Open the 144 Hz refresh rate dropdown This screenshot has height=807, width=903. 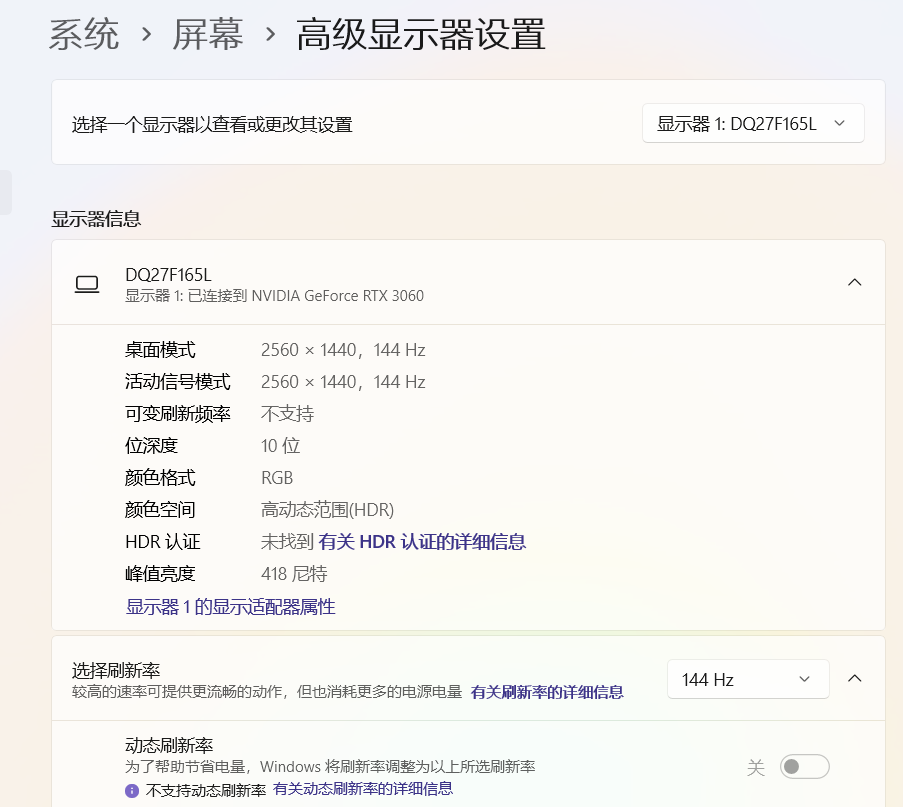tap(747, 679)
